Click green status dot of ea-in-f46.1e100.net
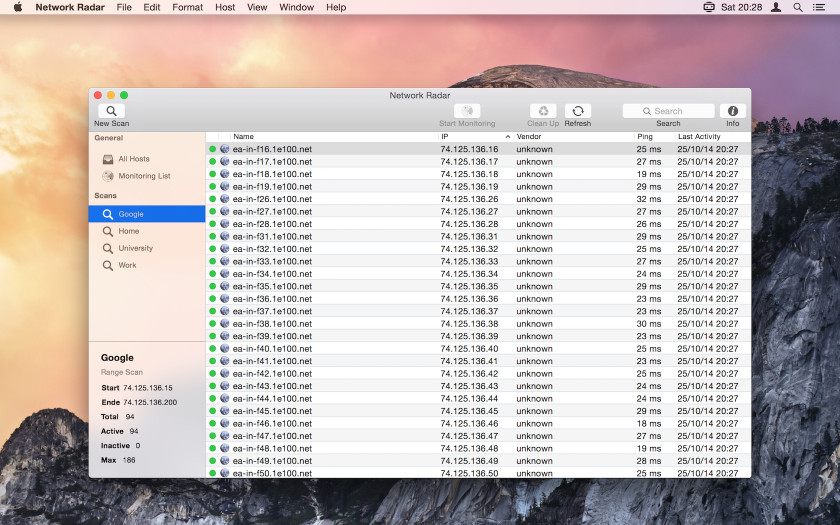 coord(213,424)
